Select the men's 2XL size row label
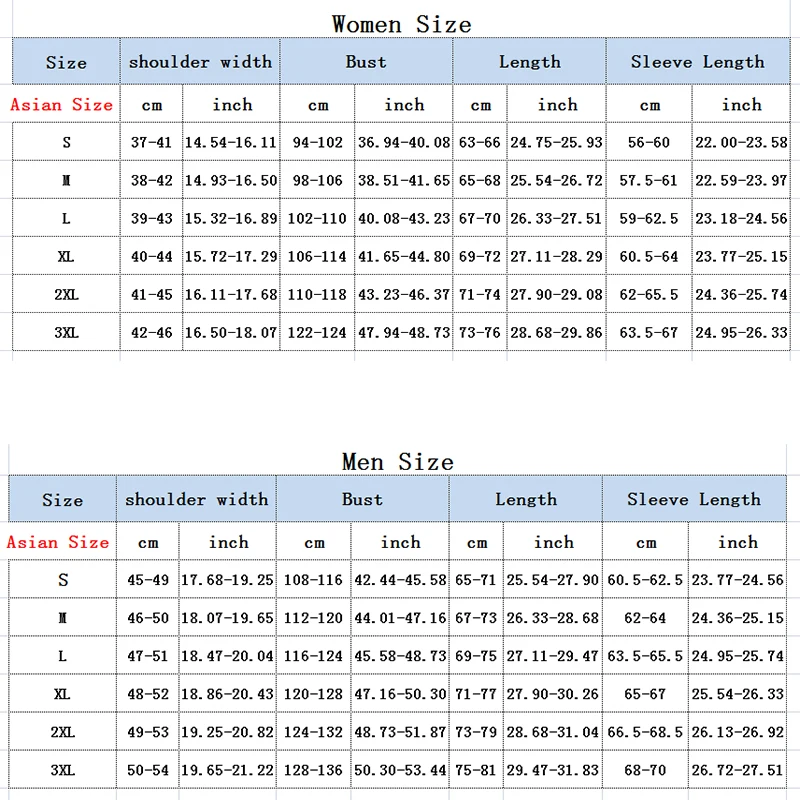This screenshot has height=800, width=800. (63, 732)
